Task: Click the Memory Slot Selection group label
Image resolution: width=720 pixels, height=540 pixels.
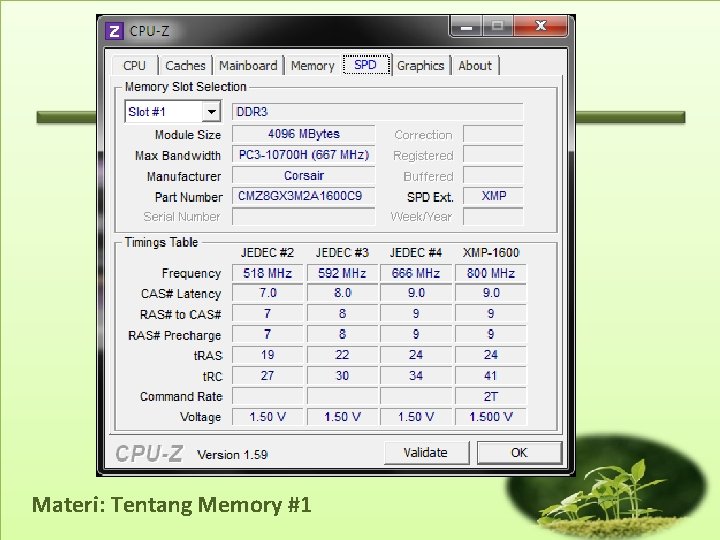Action: pyautogui.click(x=186, y=87)
